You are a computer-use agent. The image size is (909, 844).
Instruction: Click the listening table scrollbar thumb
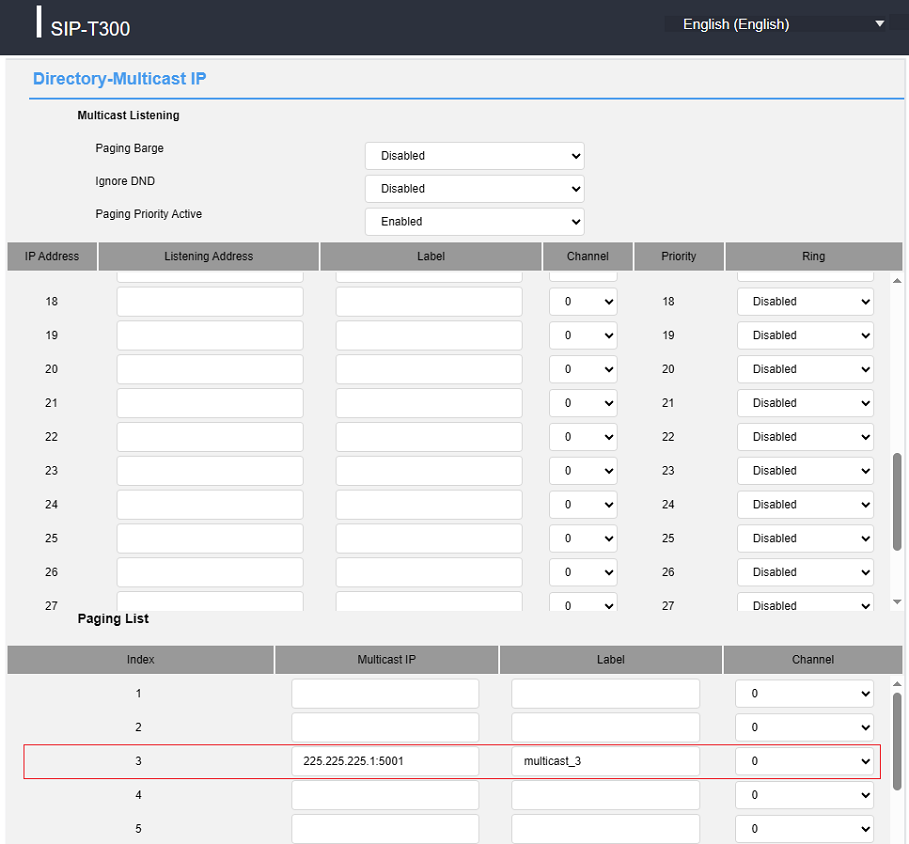(897, 502)
